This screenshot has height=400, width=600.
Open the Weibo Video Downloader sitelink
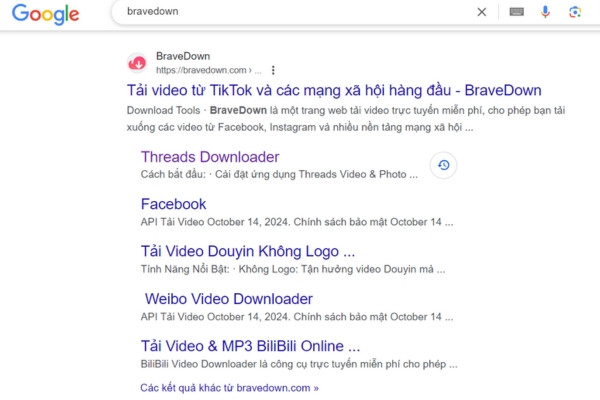[x=228, y=299]
